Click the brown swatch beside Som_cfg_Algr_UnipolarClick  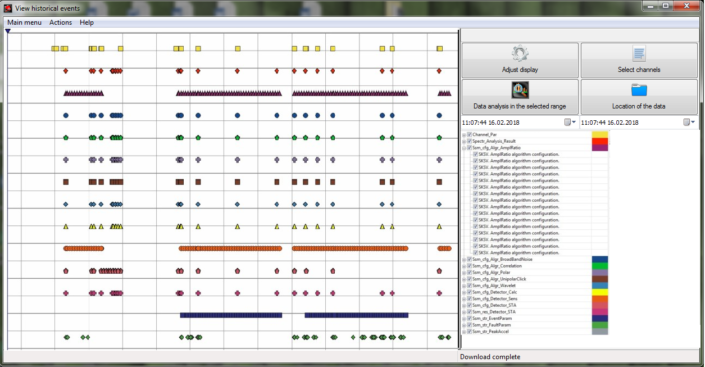[600, 279]
